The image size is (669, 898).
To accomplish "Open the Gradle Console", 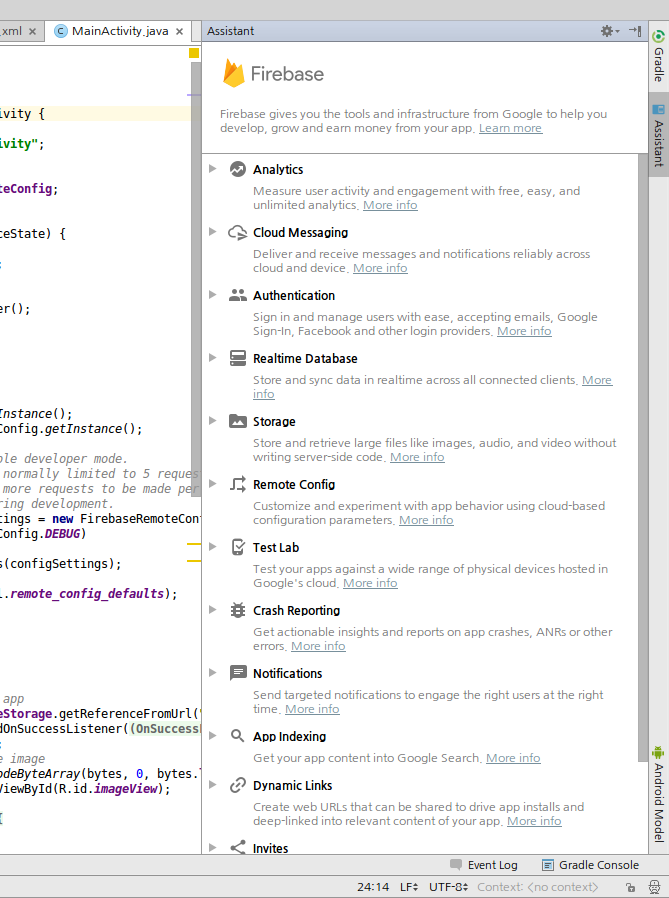I will [x=590, y=865].
